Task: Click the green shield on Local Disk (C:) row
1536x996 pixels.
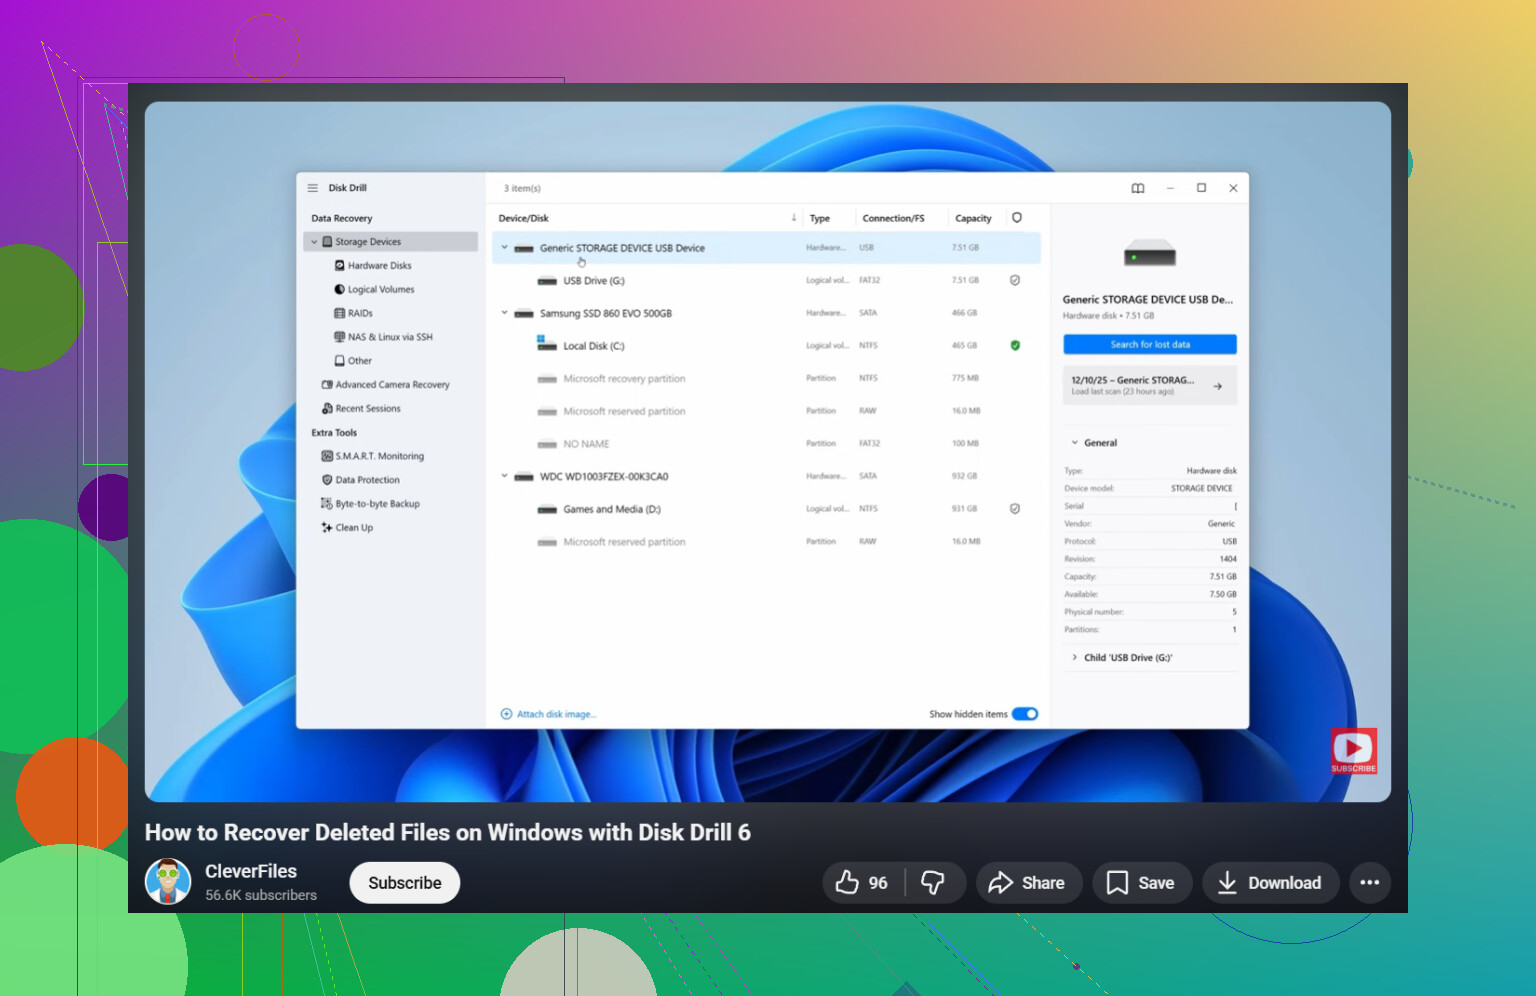Action: click(x=1015, y=346)
